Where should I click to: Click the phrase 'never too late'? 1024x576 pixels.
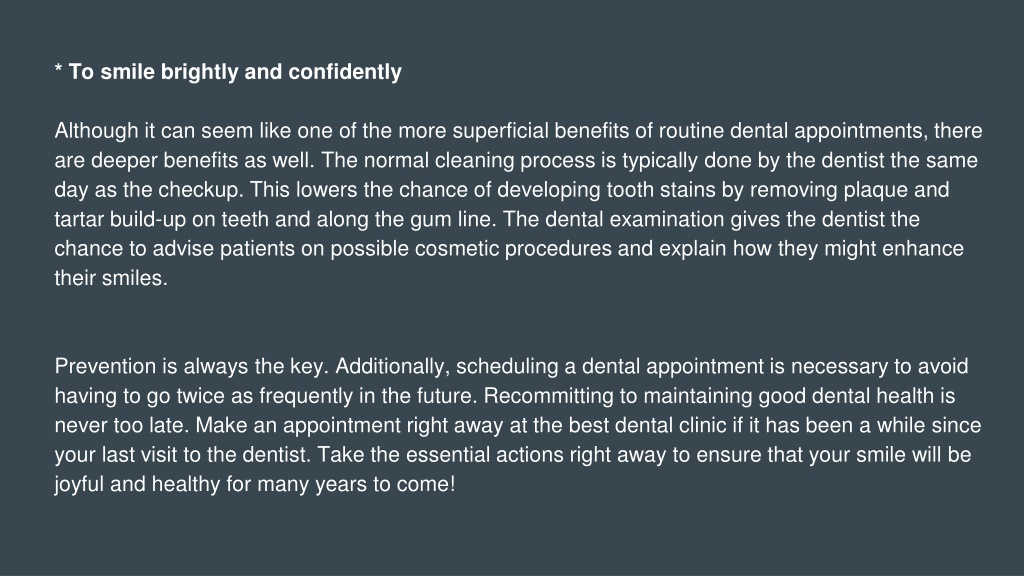[120, 426]
